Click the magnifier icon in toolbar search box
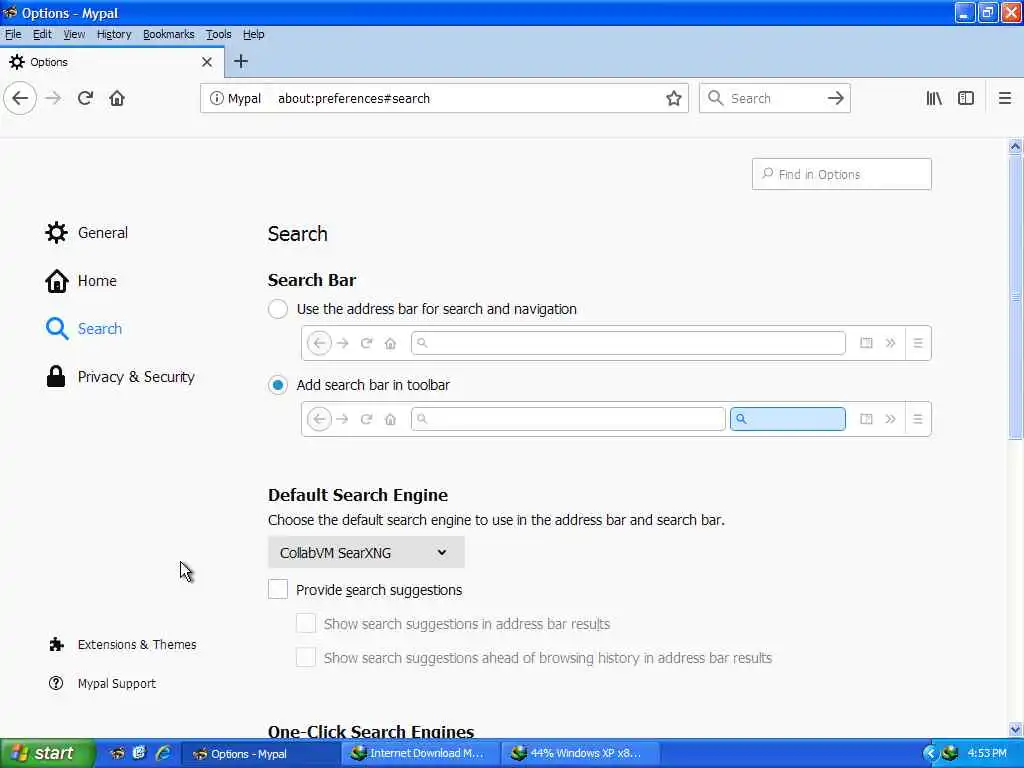Image resolution: width=1024 pixels, height=768 pixels. pyautogui.click(x=716, y=98)
